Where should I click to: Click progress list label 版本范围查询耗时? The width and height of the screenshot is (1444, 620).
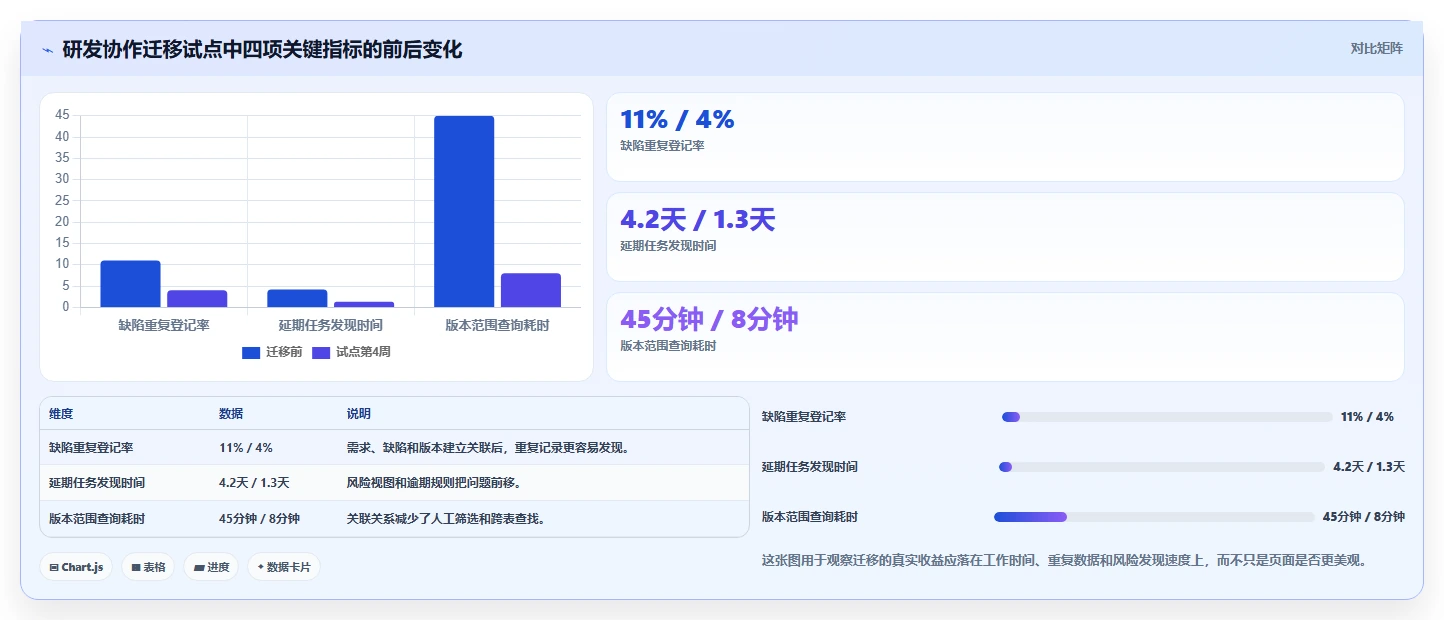pyautogui.click(x=810, y=517)
